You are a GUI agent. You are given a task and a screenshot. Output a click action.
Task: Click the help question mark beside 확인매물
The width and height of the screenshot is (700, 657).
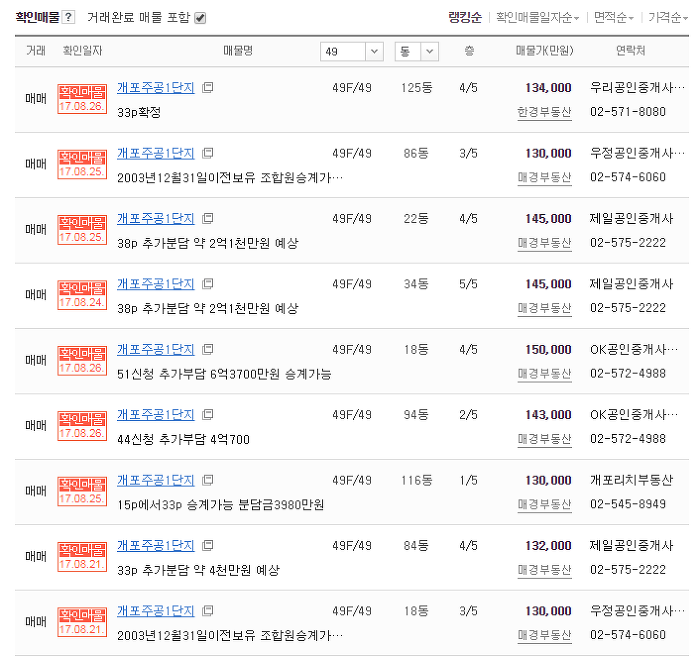tap(68, 17)
